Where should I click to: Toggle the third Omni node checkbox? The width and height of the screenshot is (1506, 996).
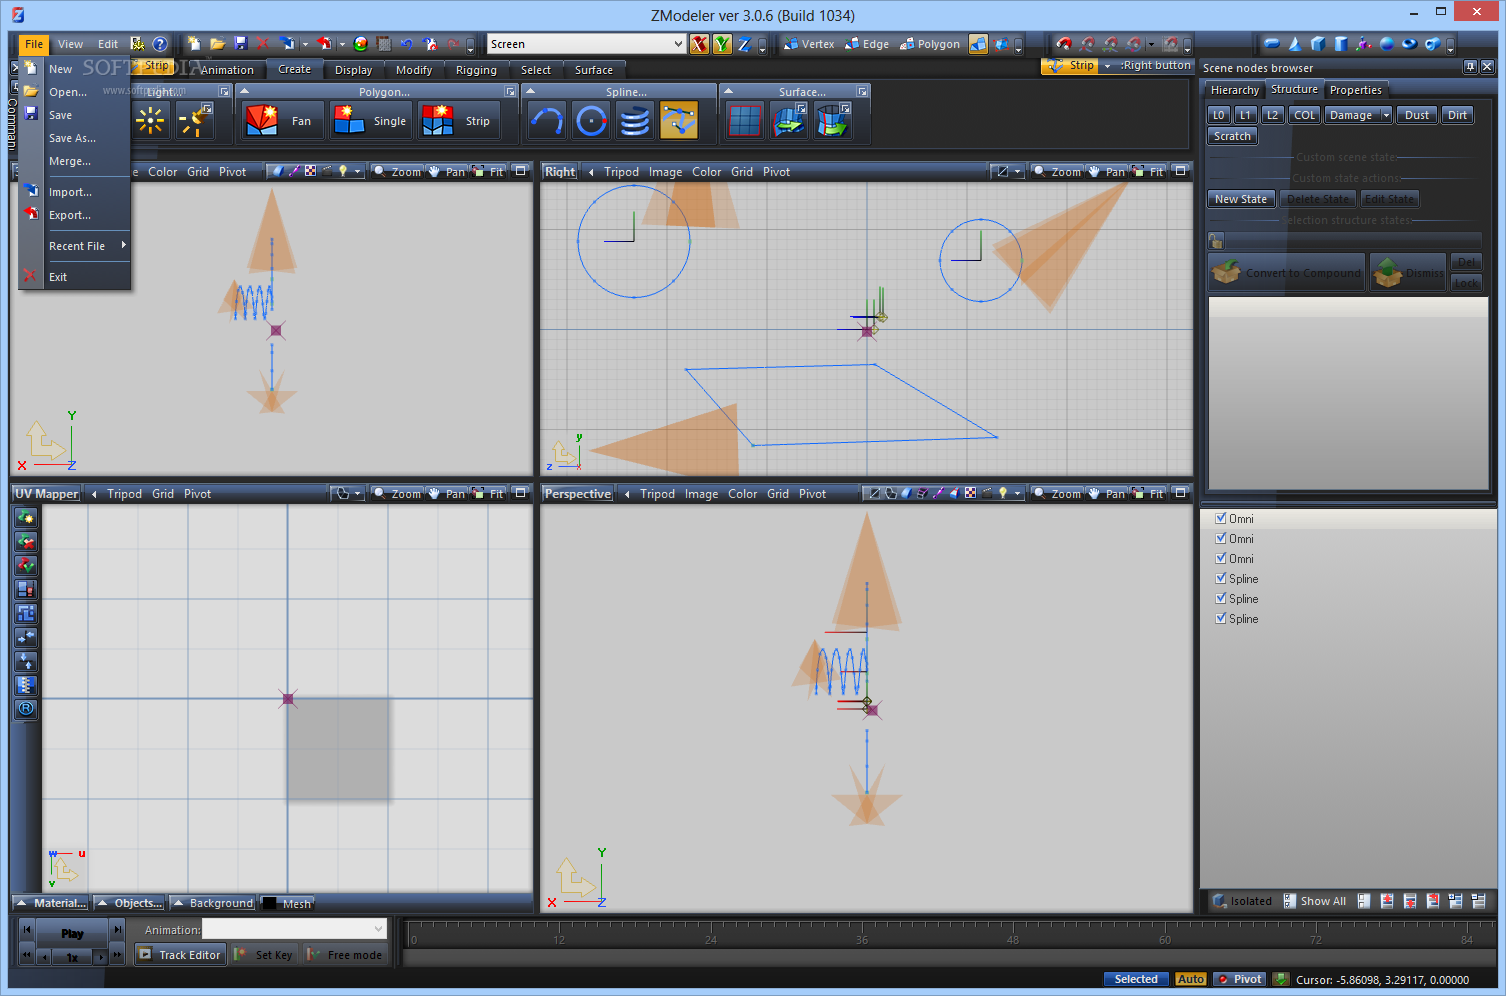1220,558
